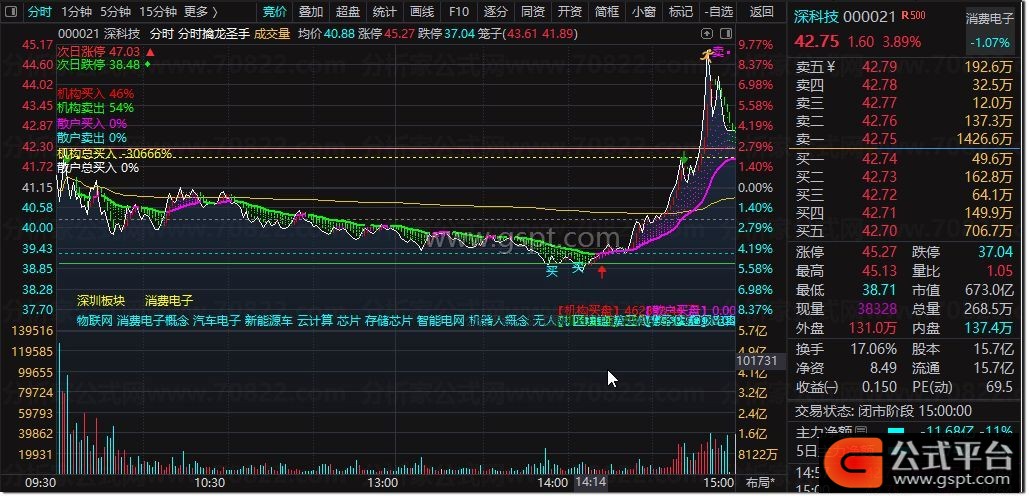Click the 同资 toolbar button
This screenshot has height=496, width=1029.
[533, 12]
